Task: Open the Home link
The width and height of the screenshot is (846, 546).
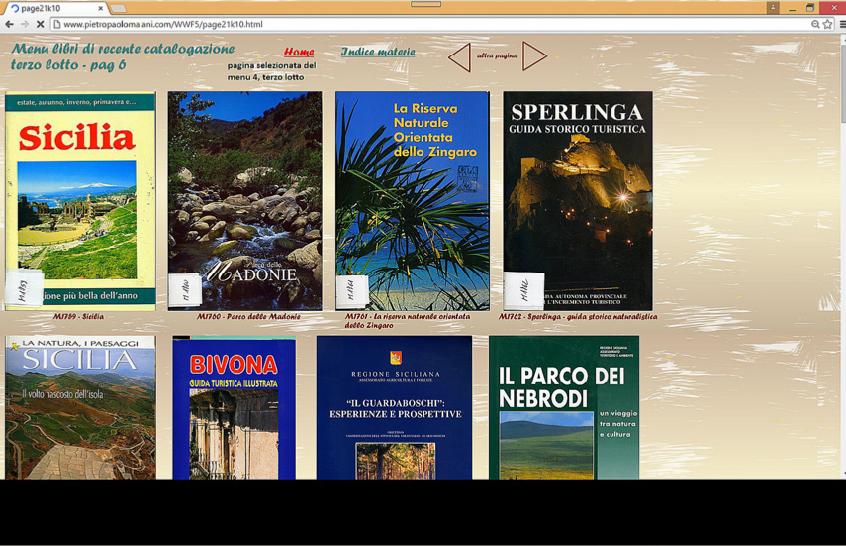Action: pyautogui.click(x=299, y=52)
